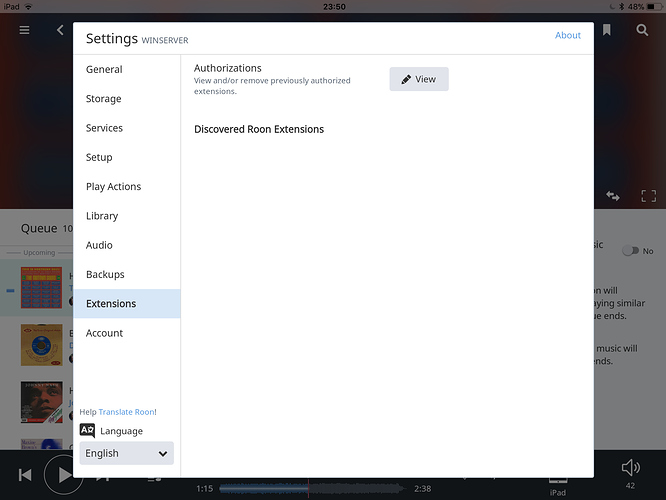This screenshot has width=666, height=500.
Task: Open search with the magnifier icon
Action: pos(642,30)
